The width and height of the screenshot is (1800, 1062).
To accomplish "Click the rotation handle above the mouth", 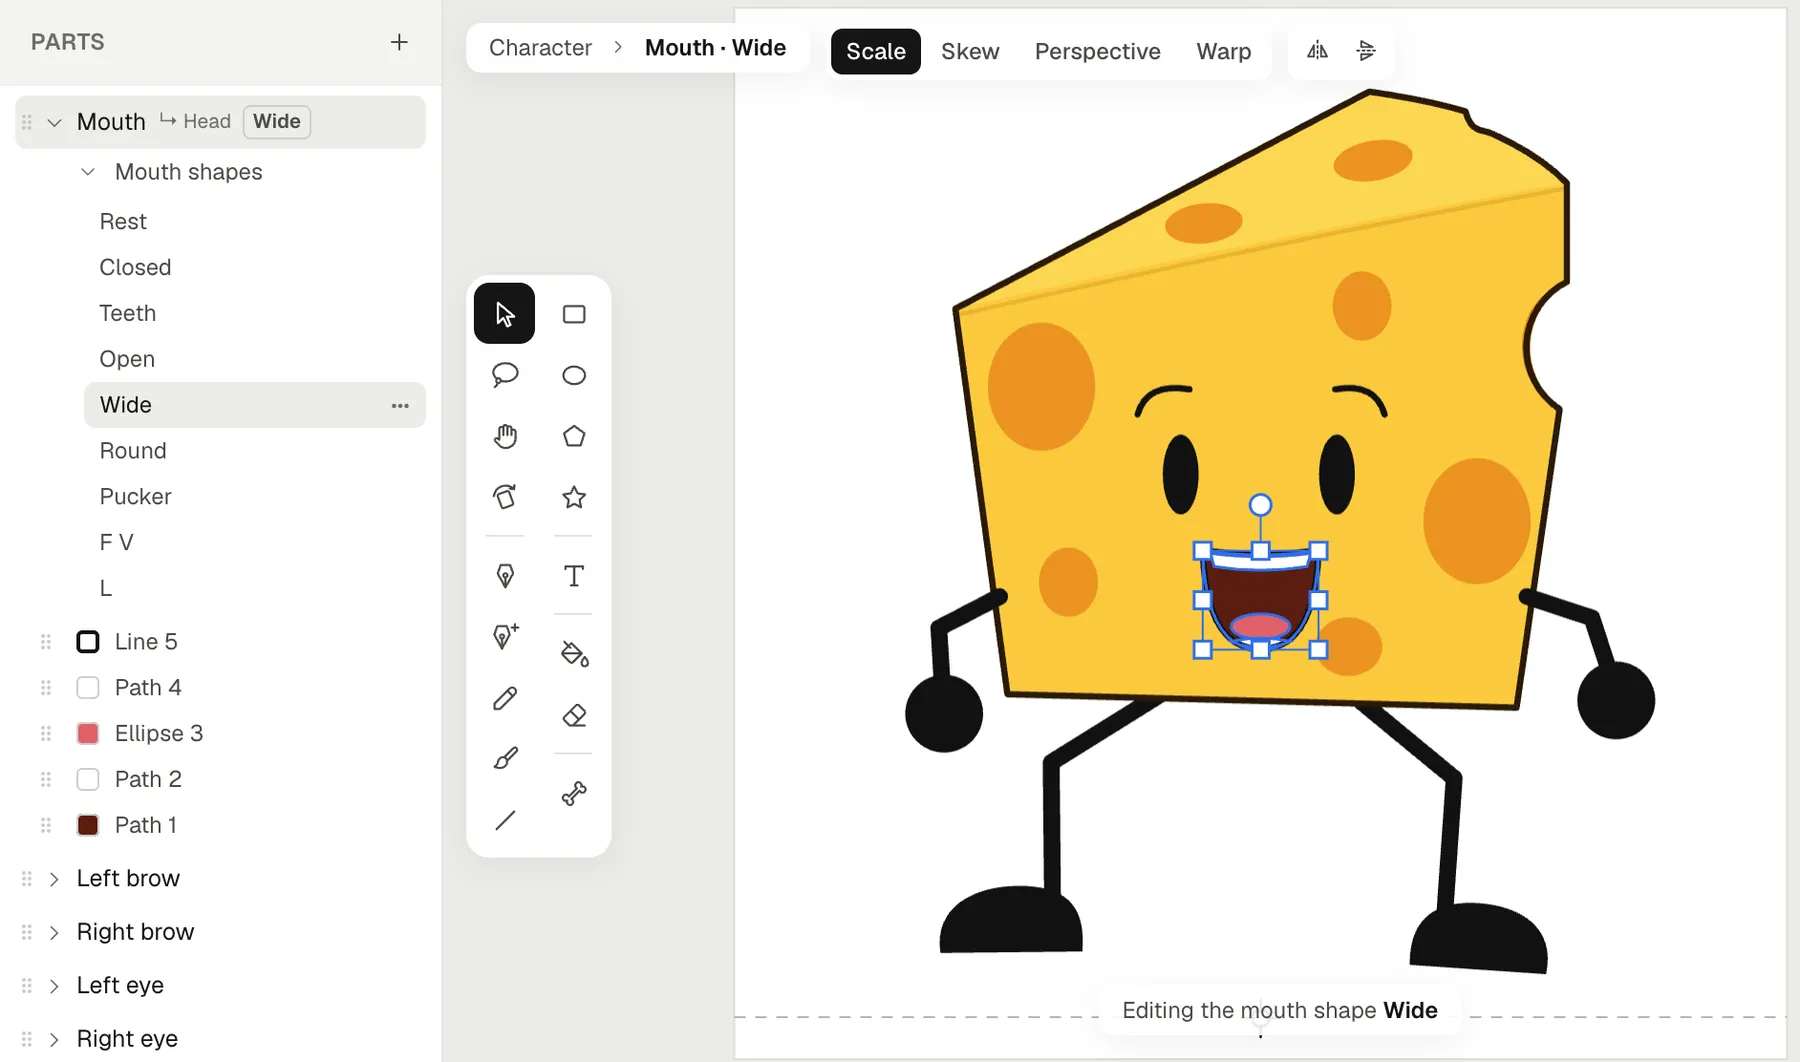I will 1261,505.
